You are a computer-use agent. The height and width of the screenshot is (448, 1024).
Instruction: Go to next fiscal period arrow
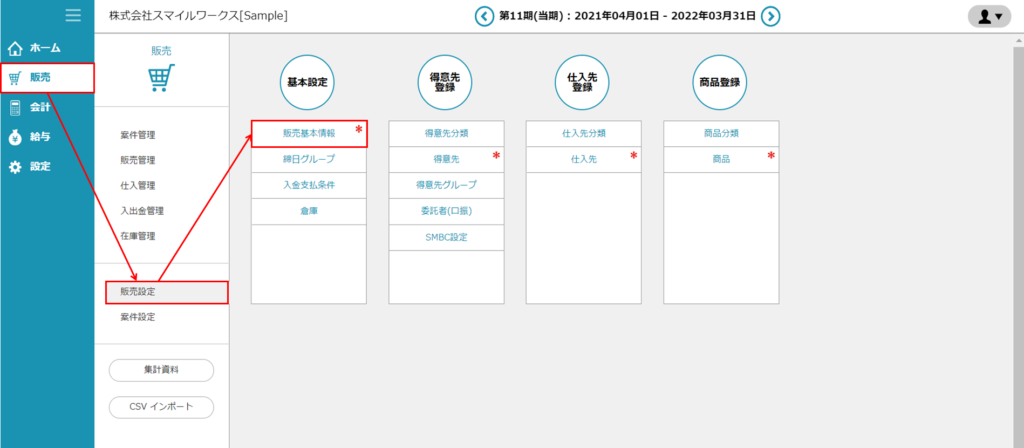point(771,16)
